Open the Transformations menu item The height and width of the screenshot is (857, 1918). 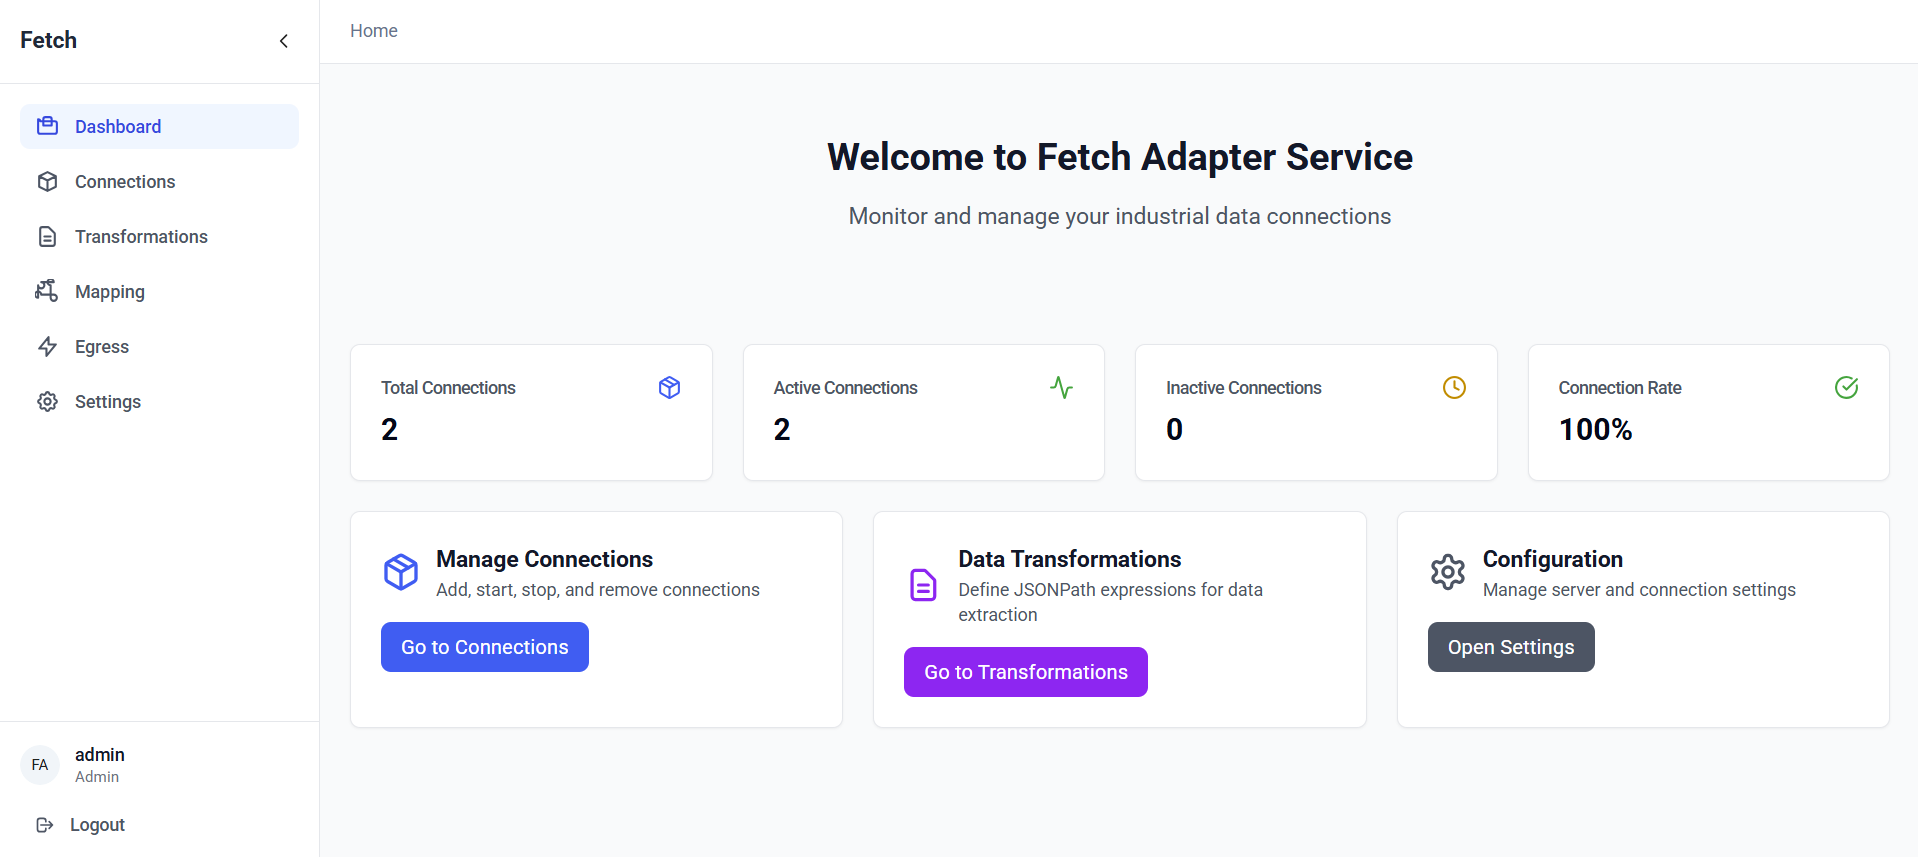141,236
